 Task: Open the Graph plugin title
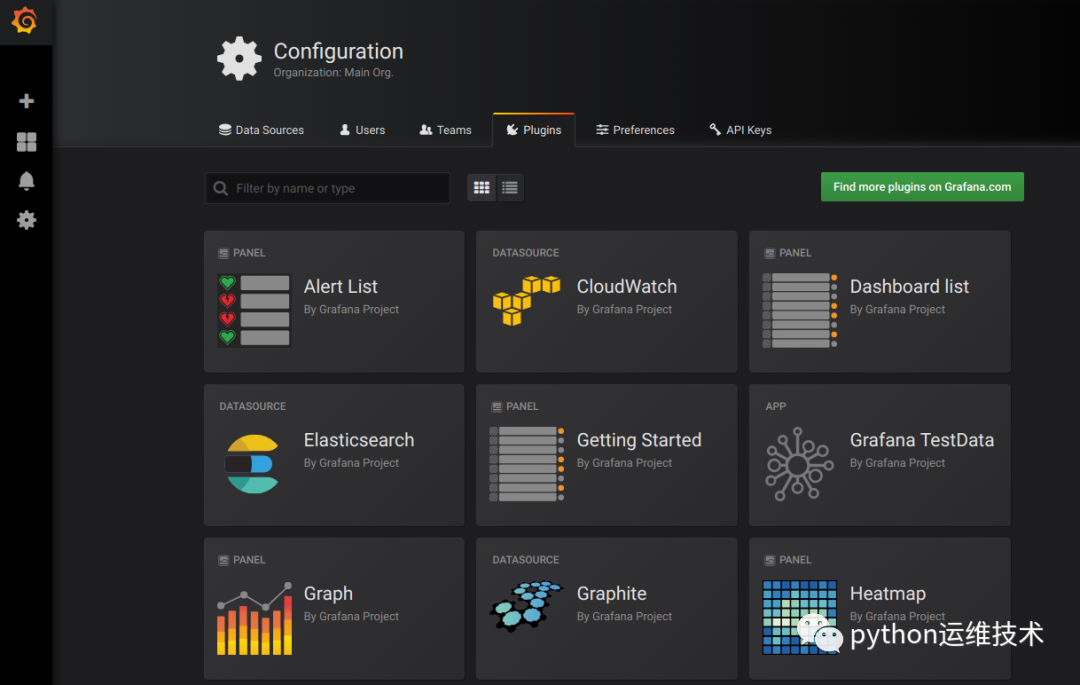tap(328, 593)
